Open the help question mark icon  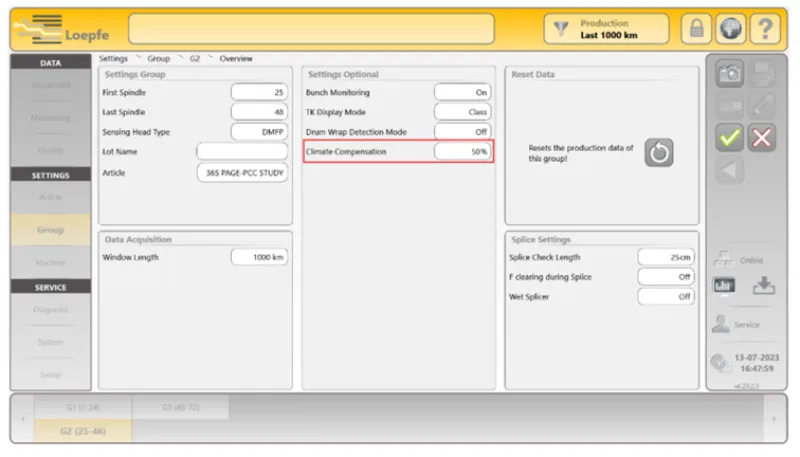[x=764, y=29]
